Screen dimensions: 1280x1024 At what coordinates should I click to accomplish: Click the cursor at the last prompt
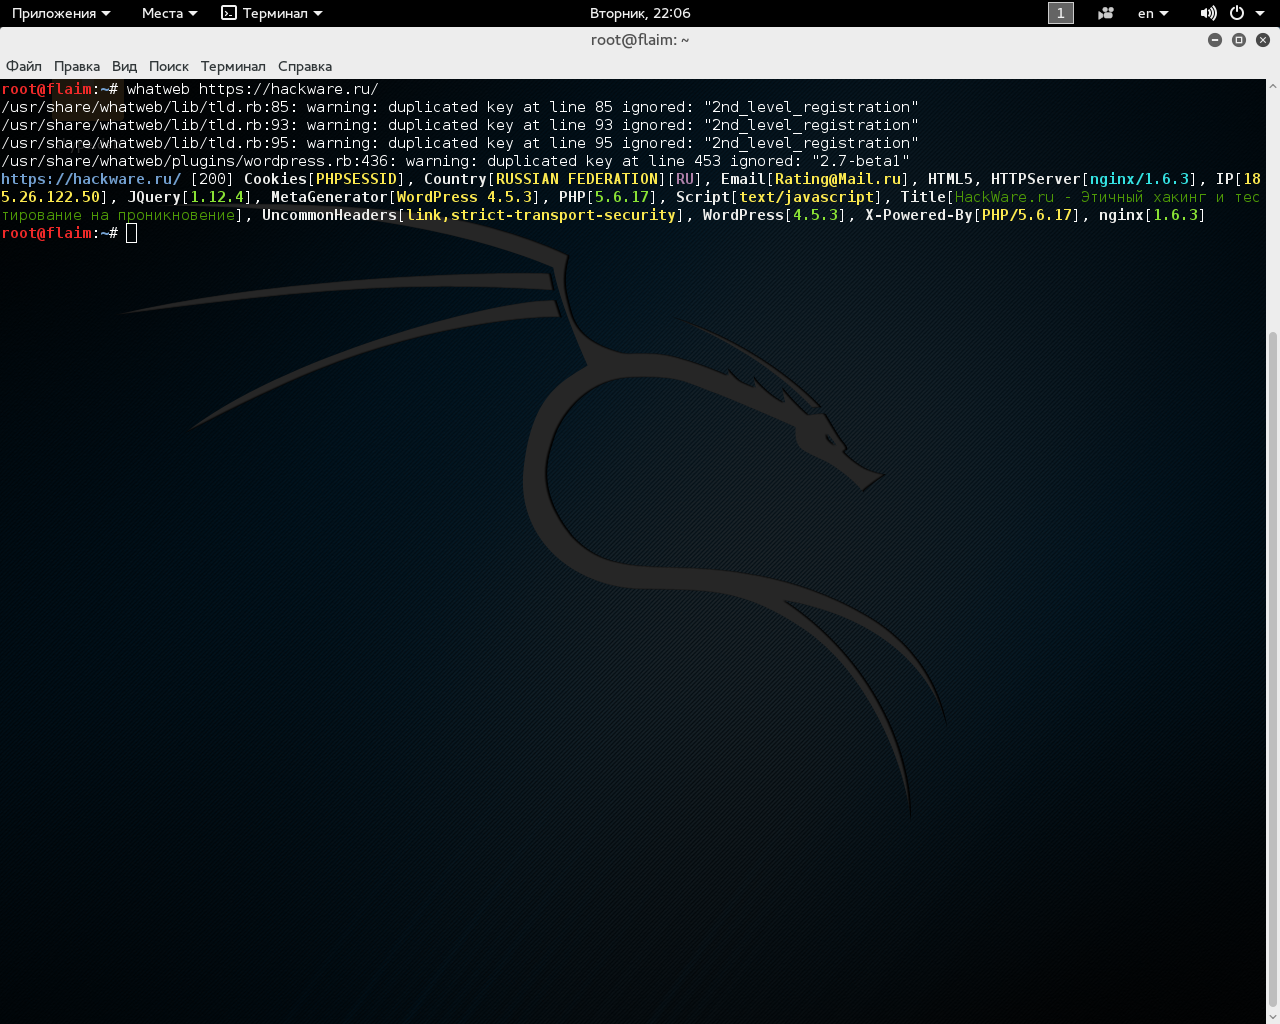(132, 233)
